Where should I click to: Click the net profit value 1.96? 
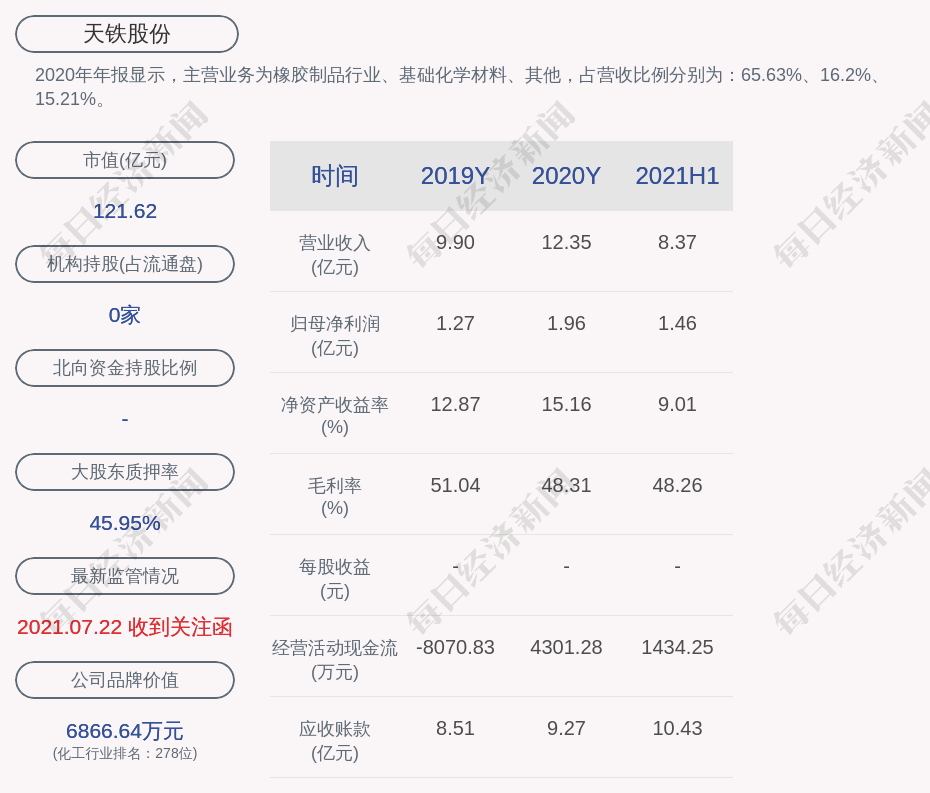[x=566, y=323]
